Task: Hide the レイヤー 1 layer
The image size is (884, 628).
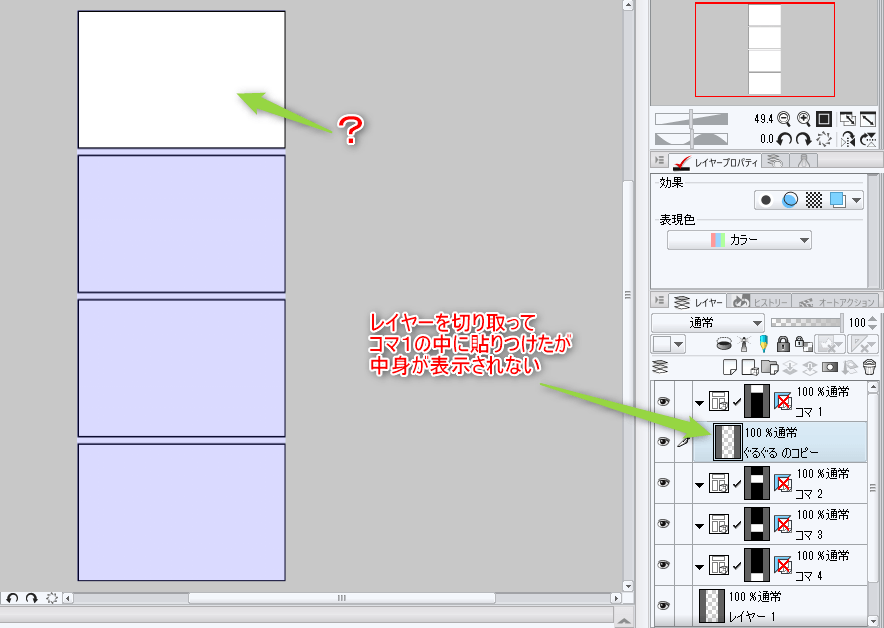Action: coord(664,605)
